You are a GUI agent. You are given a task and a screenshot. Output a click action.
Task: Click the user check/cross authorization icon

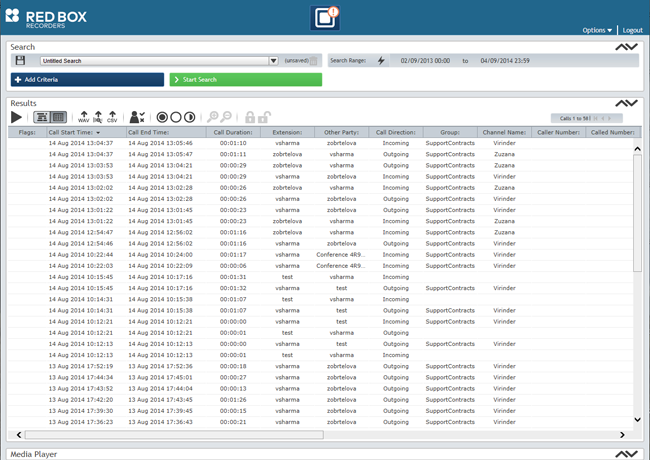(x=137, y=117)
